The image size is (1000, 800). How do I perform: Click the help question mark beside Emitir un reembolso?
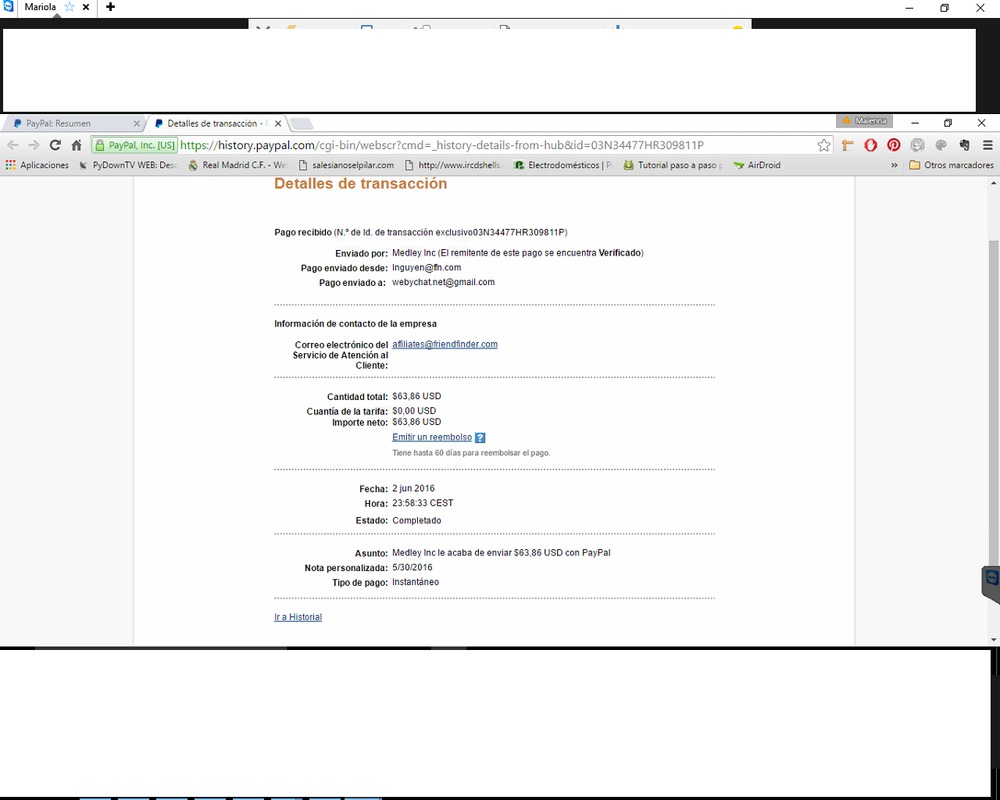[480, 438]
